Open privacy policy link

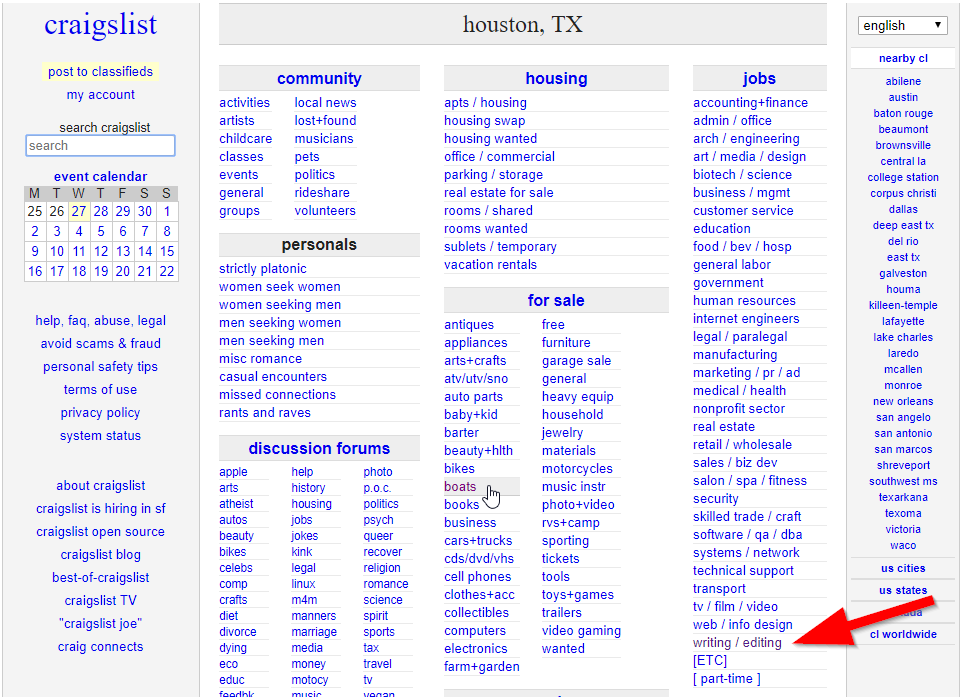(100, 413)
